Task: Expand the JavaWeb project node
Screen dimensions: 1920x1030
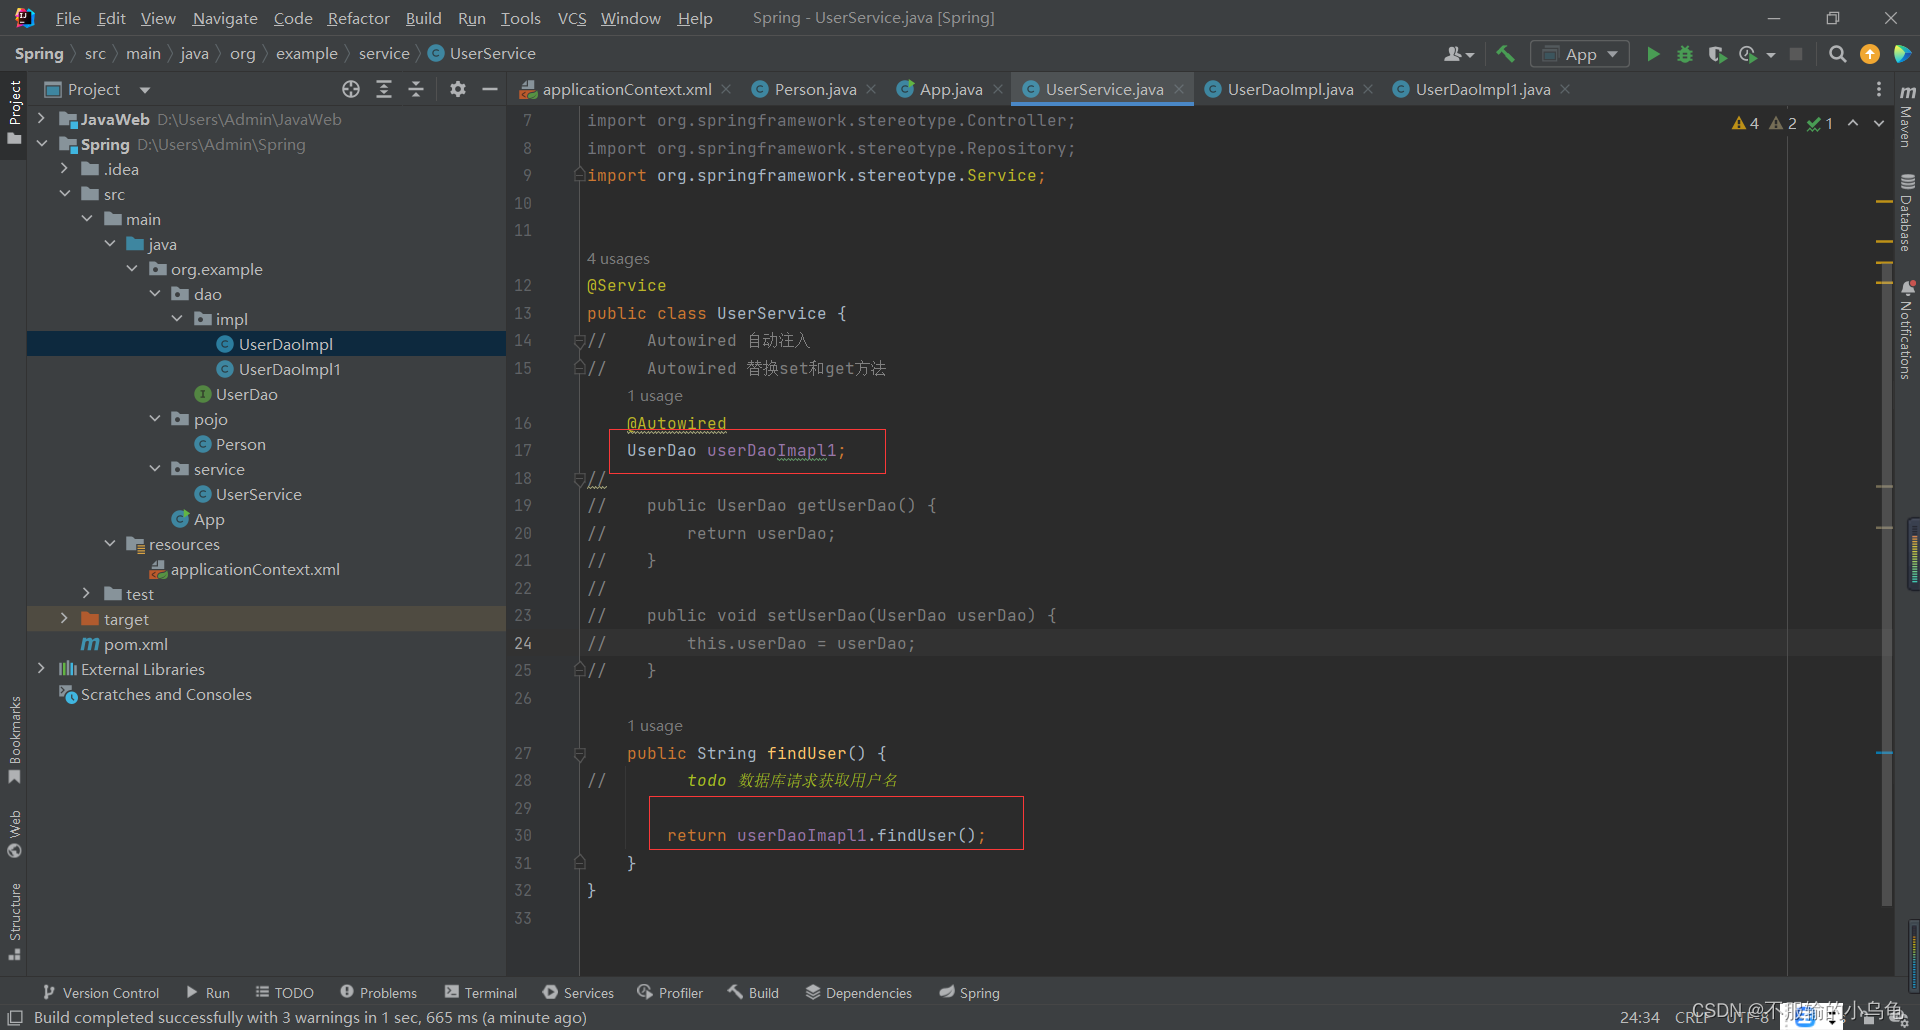Action: click(x=42, y=119)
